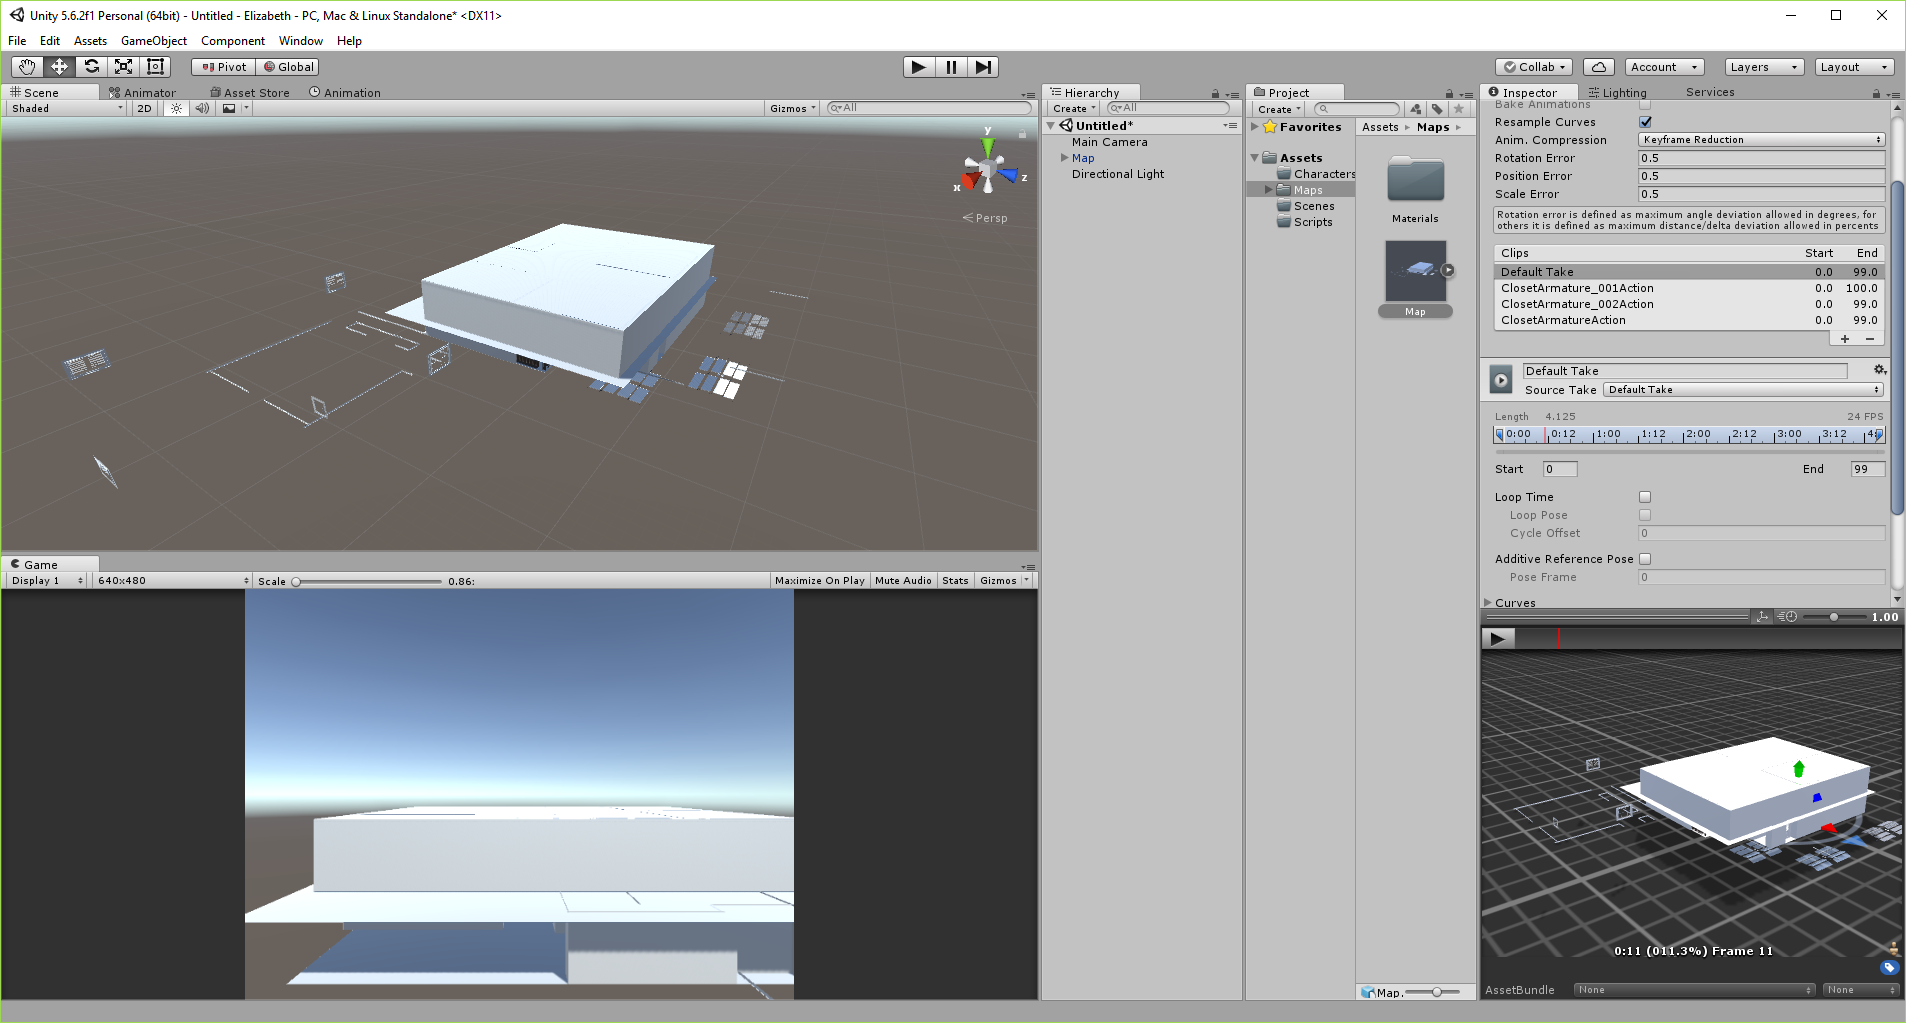Click the clip preview play icon

pyautogui.click(x=1501, y=380)
